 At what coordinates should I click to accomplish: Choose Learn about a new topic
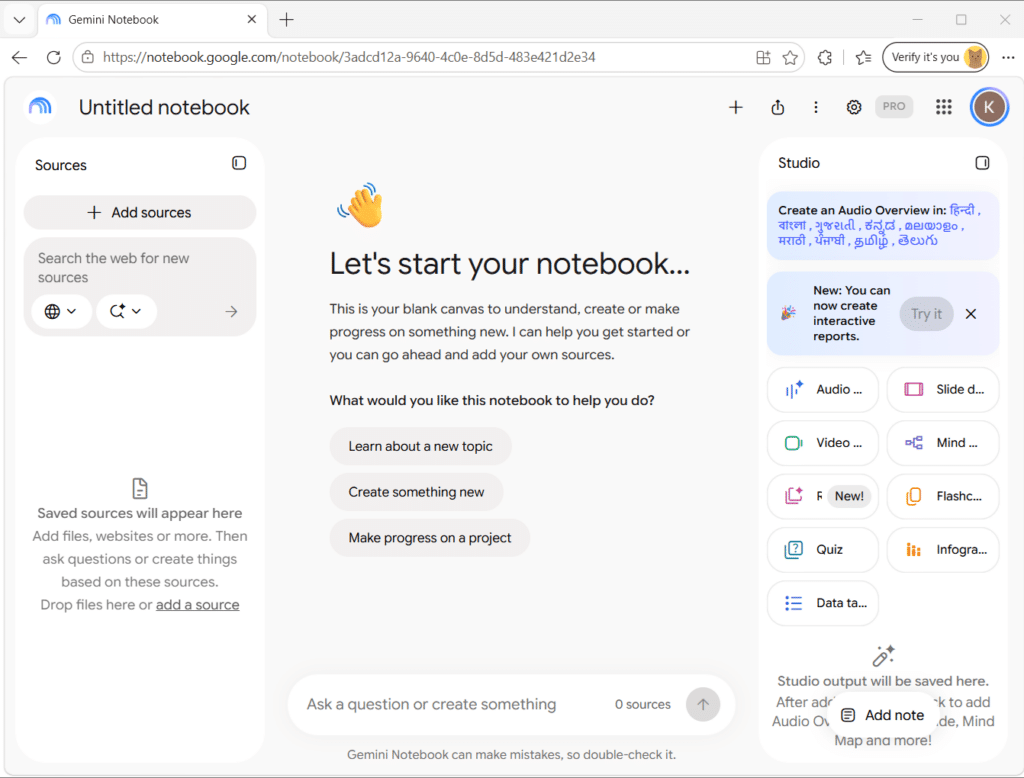point(421,446)
